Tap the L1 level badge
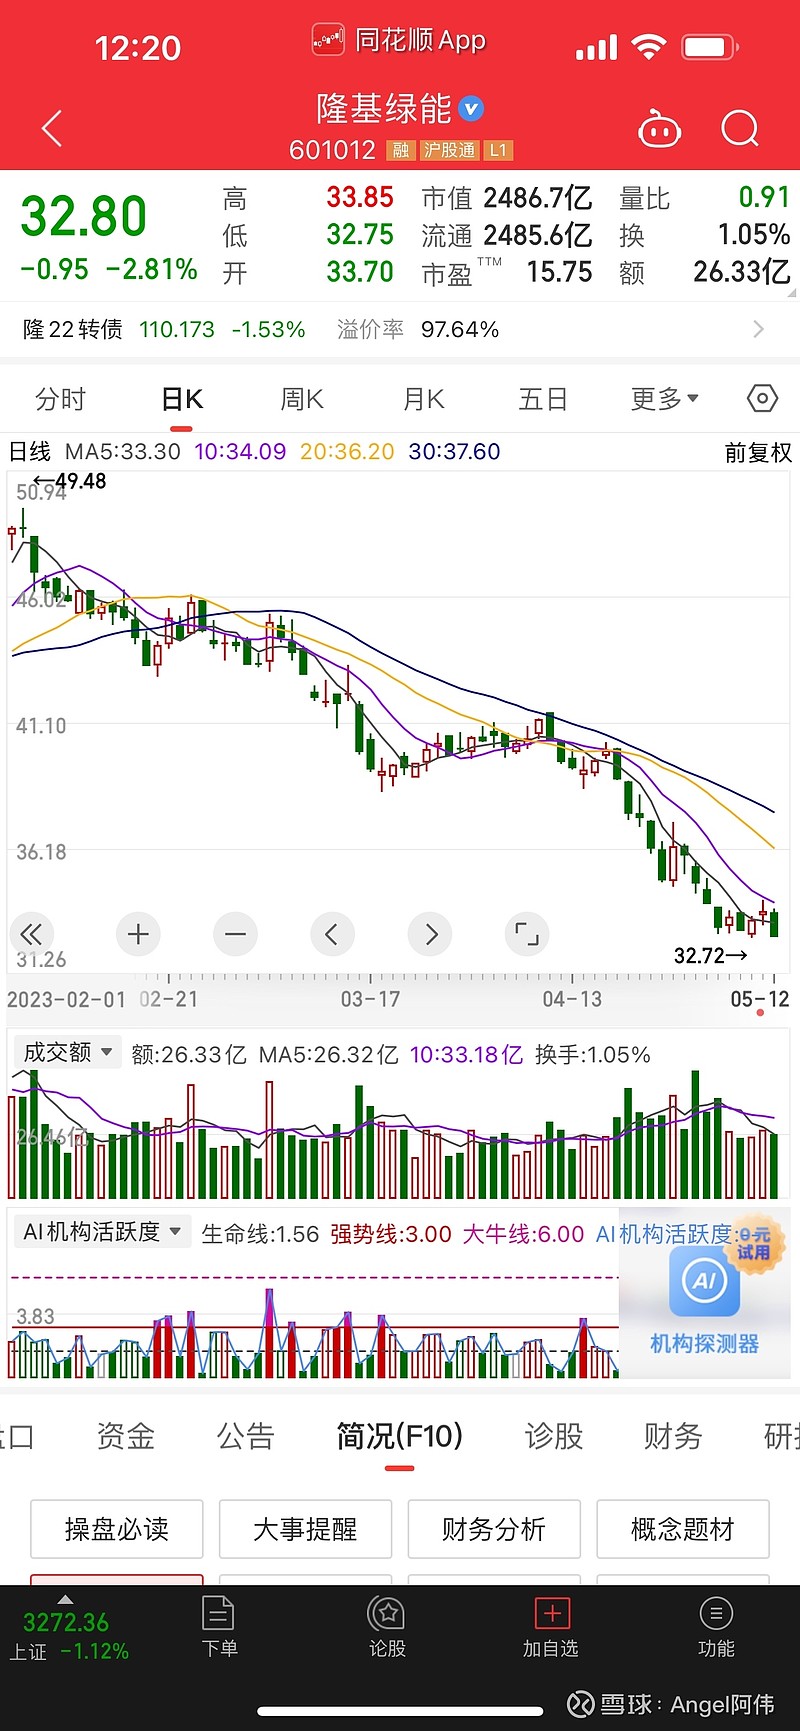Viewport: 800px width, 1731px height. tap(498, 150)
